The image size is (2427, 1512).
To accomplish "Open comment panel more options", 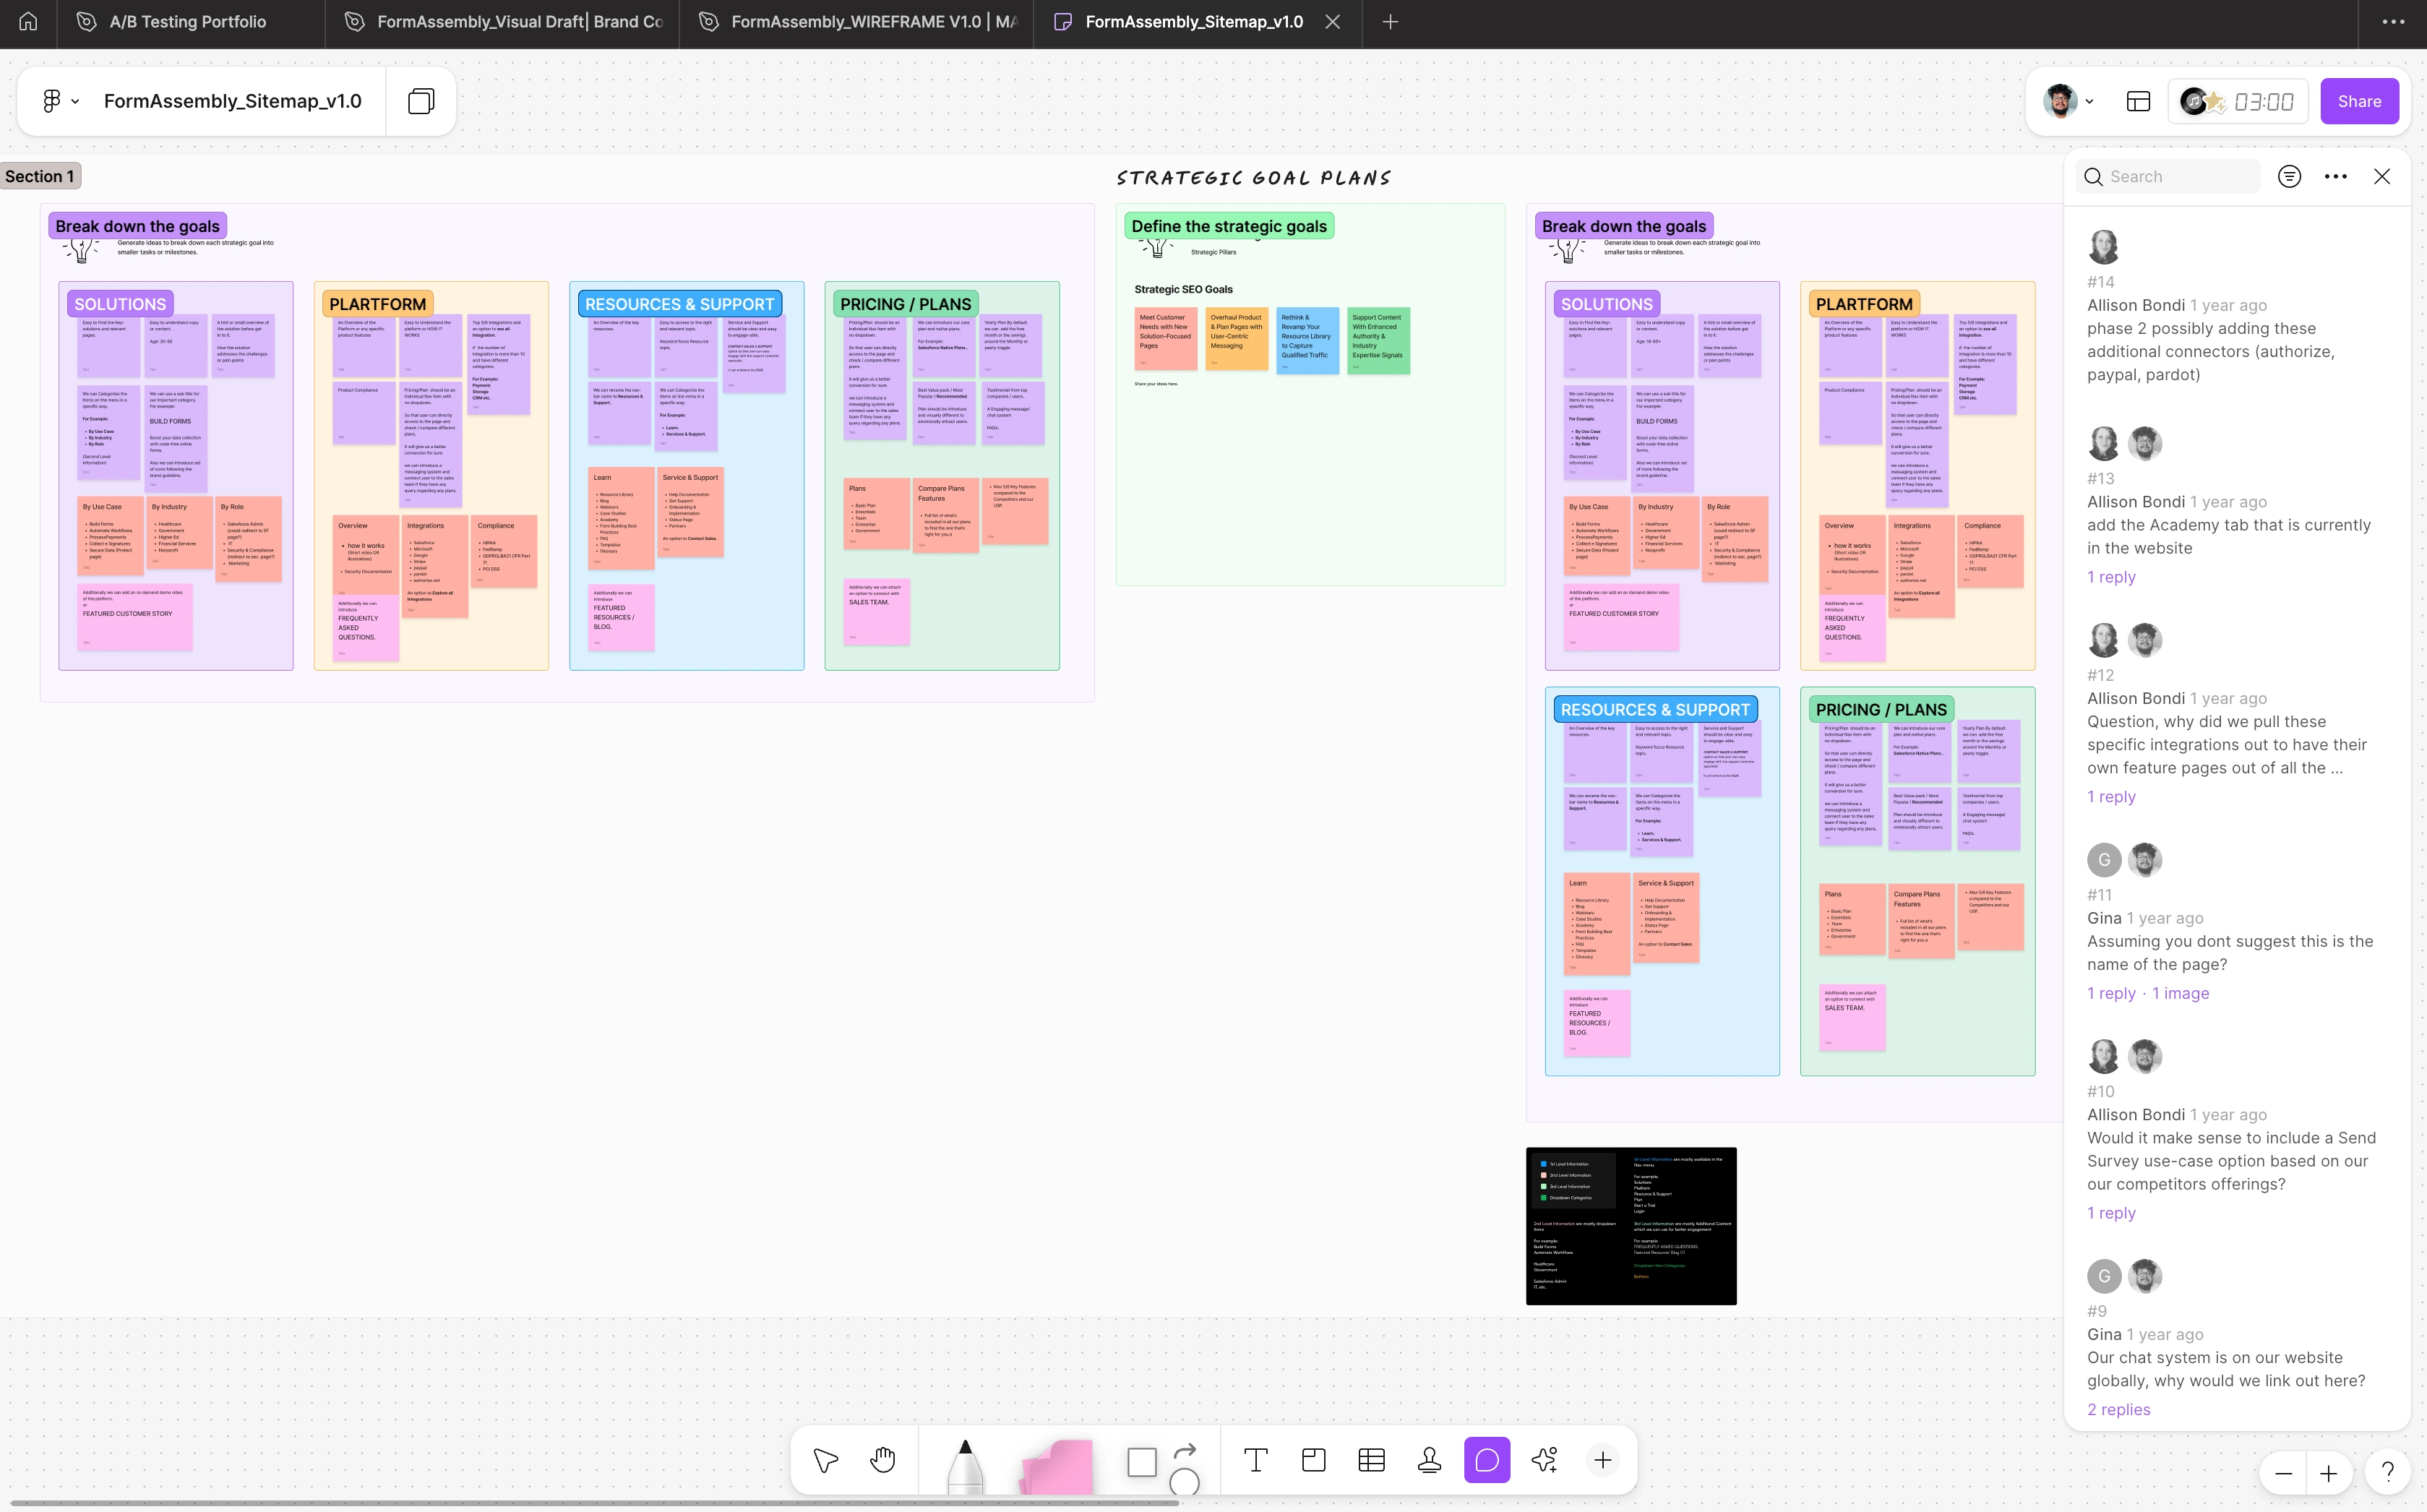I will (2335, 177).
